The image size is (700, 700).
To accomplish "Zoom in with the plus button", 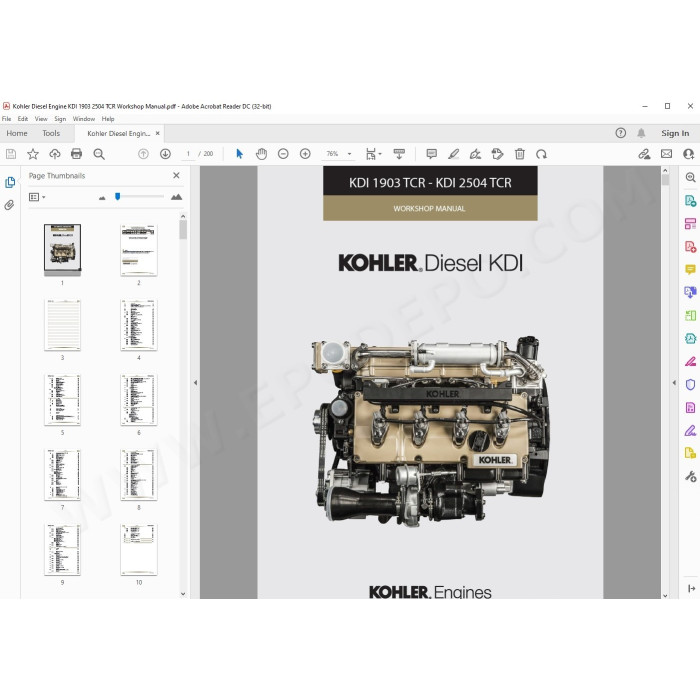I will (305, 154).
